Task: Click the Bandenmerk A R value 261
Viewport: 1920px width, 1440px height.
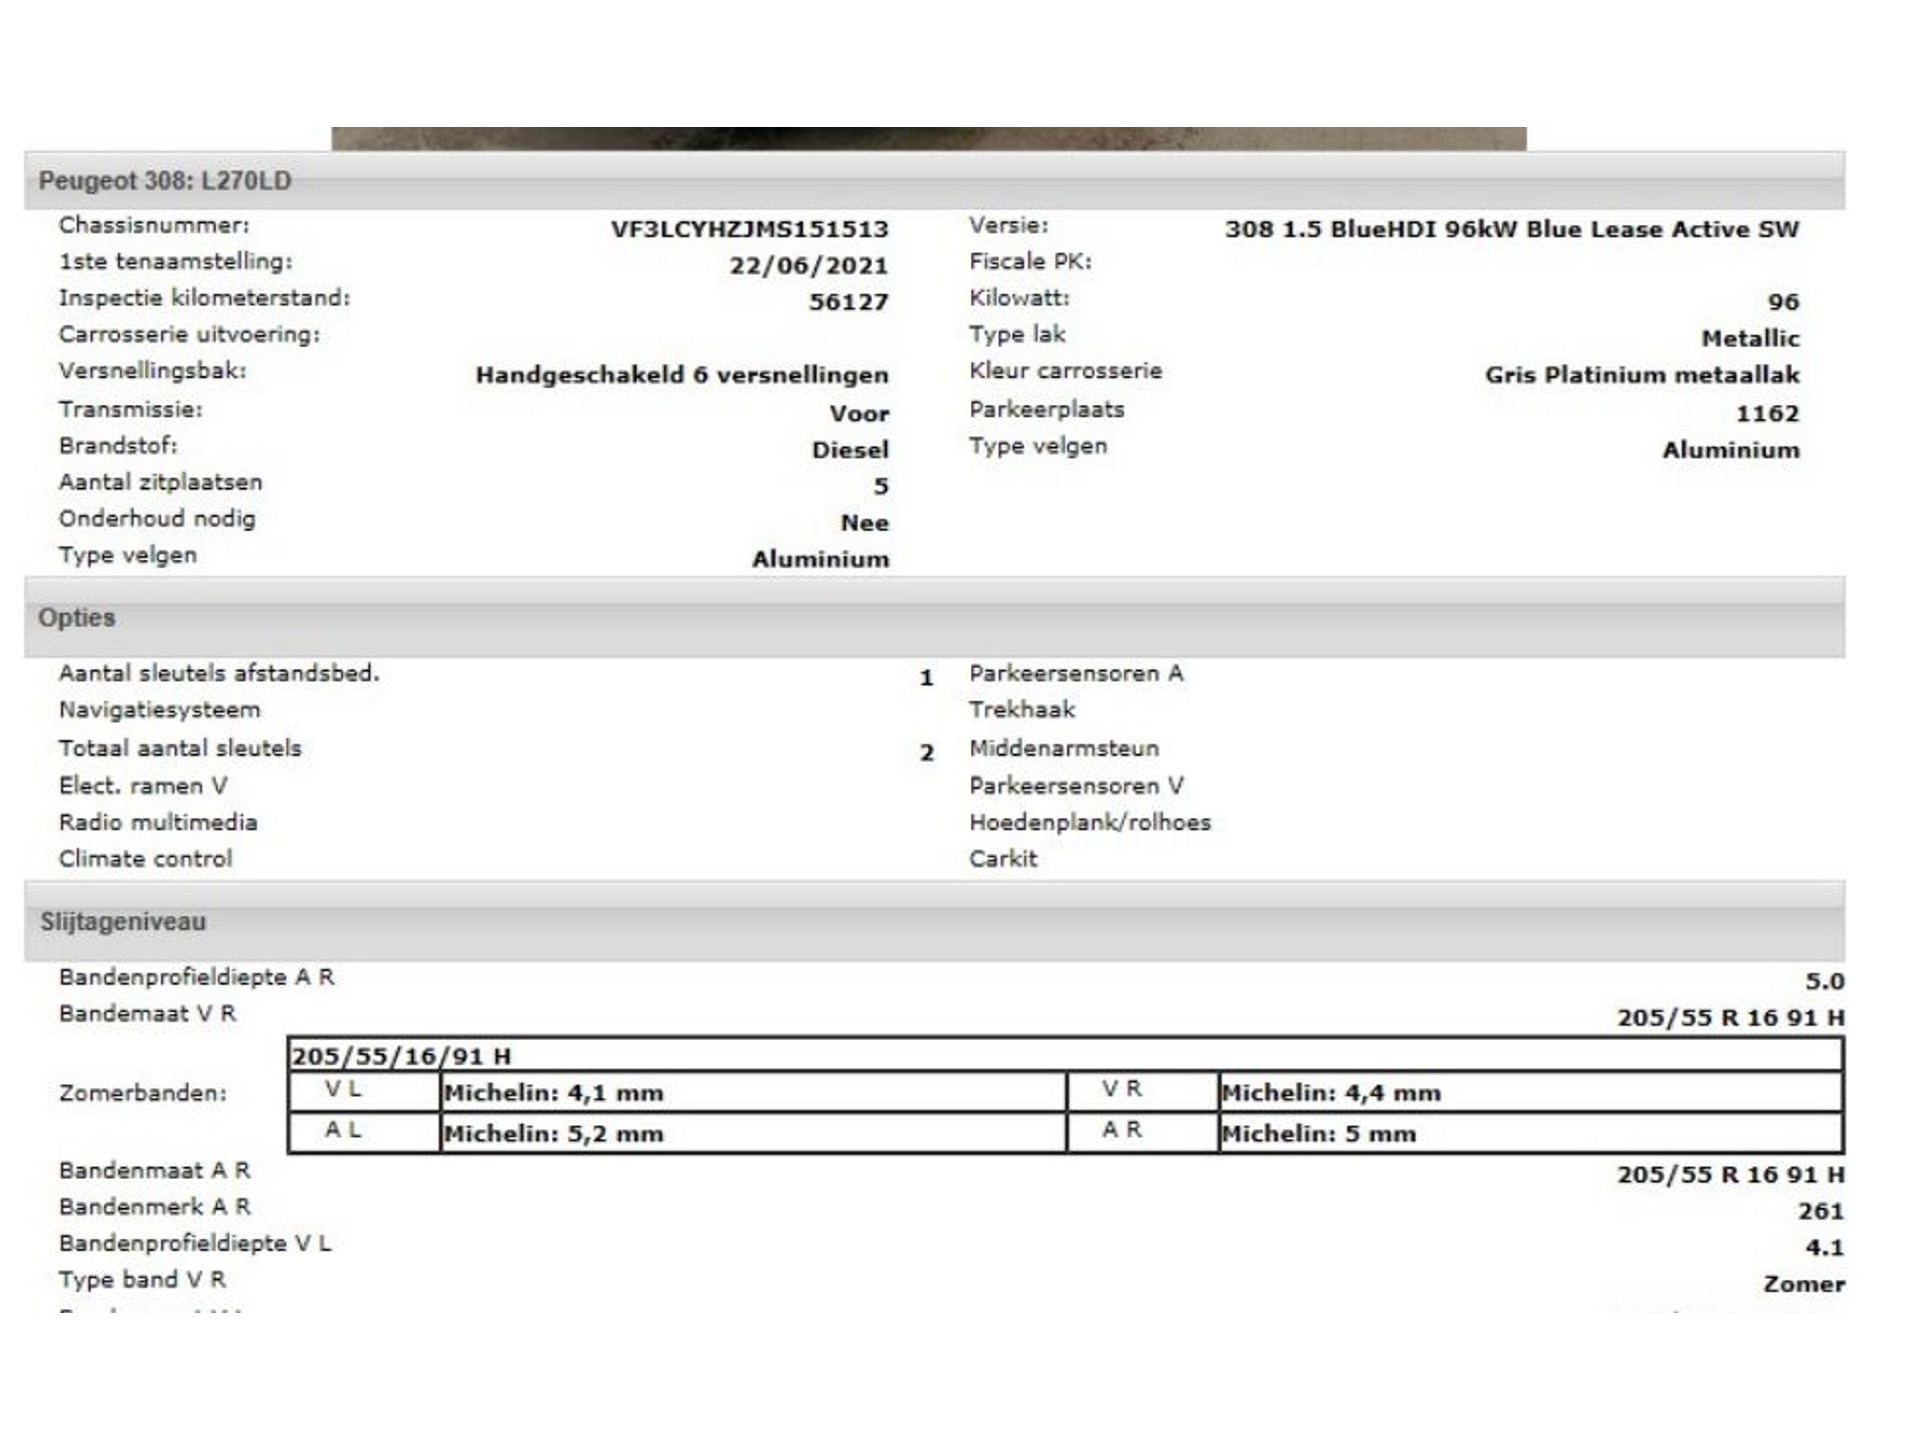Action: click(1821, 1211)
